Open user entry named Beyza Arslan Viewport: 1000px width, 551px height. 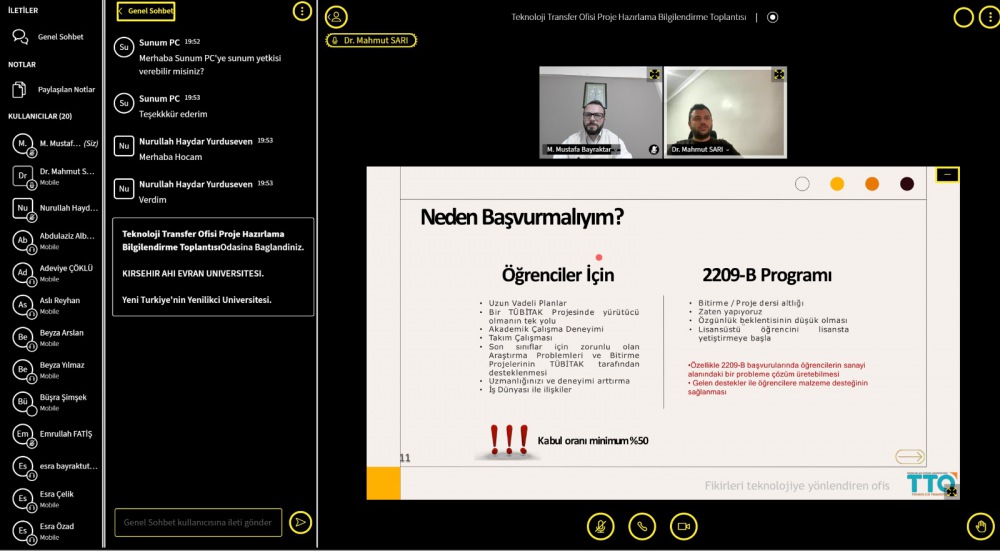pyautogui.click(x=54, y=337)
